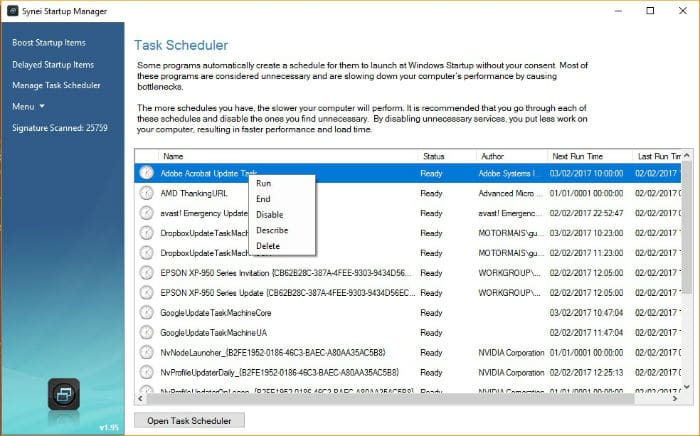Go to Manage Task Scheduler
Image resolution: width=700 pixels, height=436 pixels.
(x=56, y=85)
